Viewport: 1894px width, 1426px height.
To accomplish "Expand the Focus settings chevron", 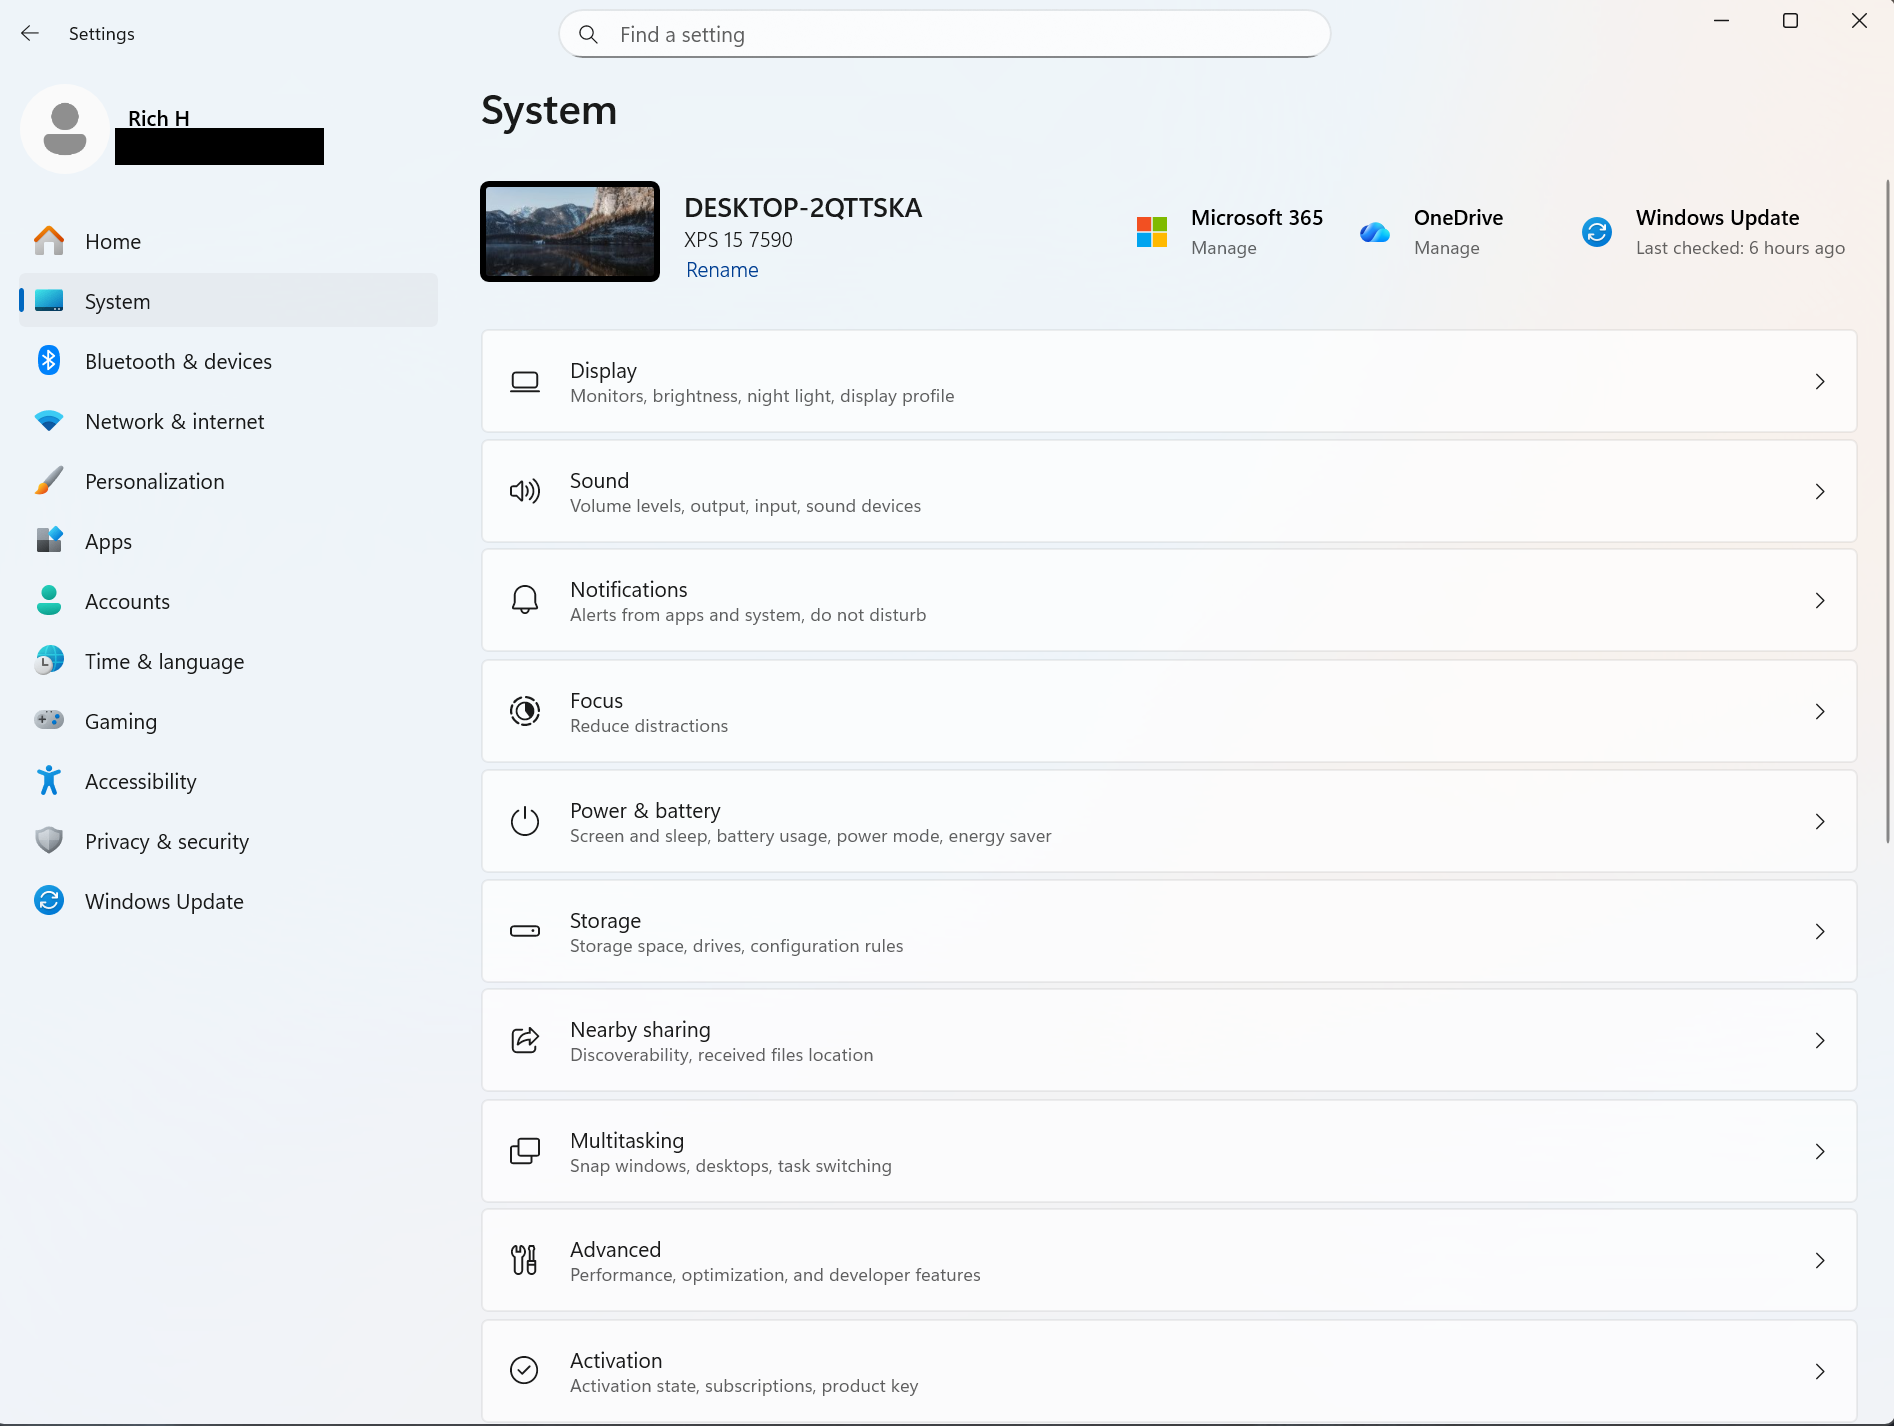I will click(1820, 711).
